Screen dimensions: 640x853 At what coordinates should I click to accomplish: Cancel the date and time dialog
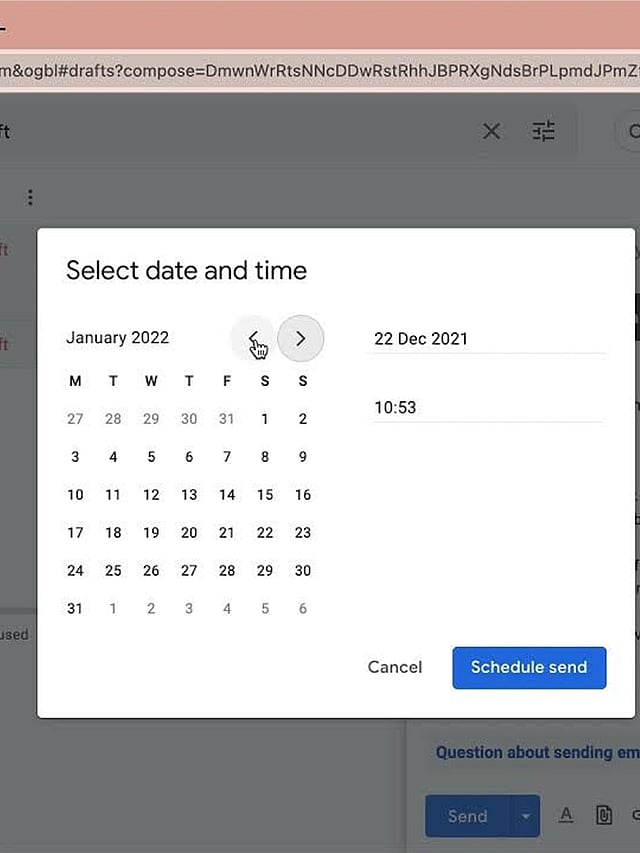pos(395,667)
